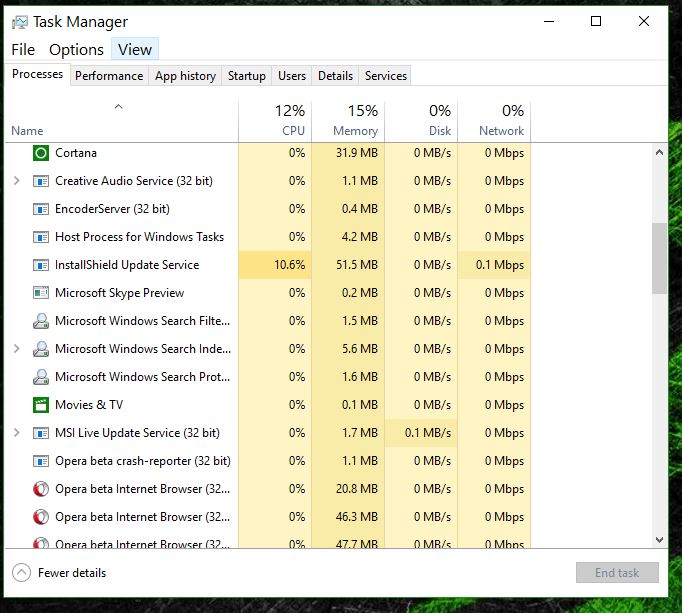
Task: Click the Cortana circle icon
Action: click(41, 153)
